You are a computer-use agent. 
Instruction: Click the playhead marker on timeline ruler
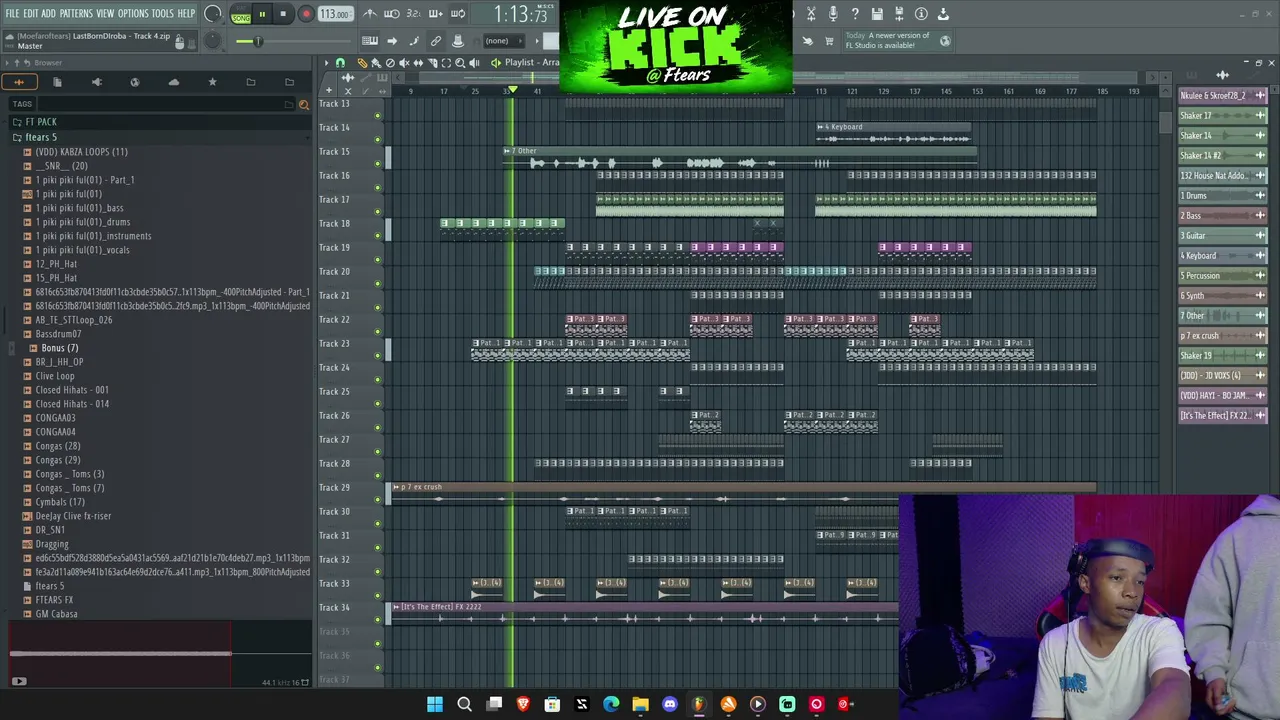513,91
